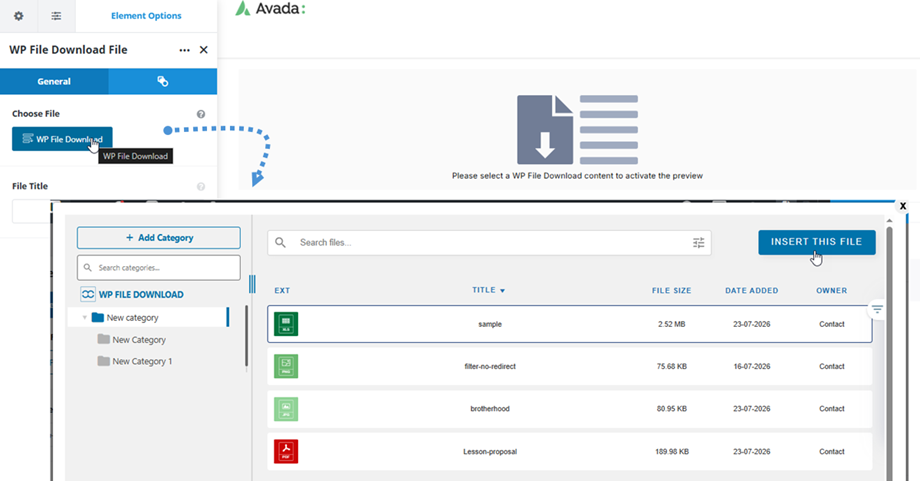Viewport: 920px width, 481px height.
Task: Open the column filter icon
Action: pos(877,309)
